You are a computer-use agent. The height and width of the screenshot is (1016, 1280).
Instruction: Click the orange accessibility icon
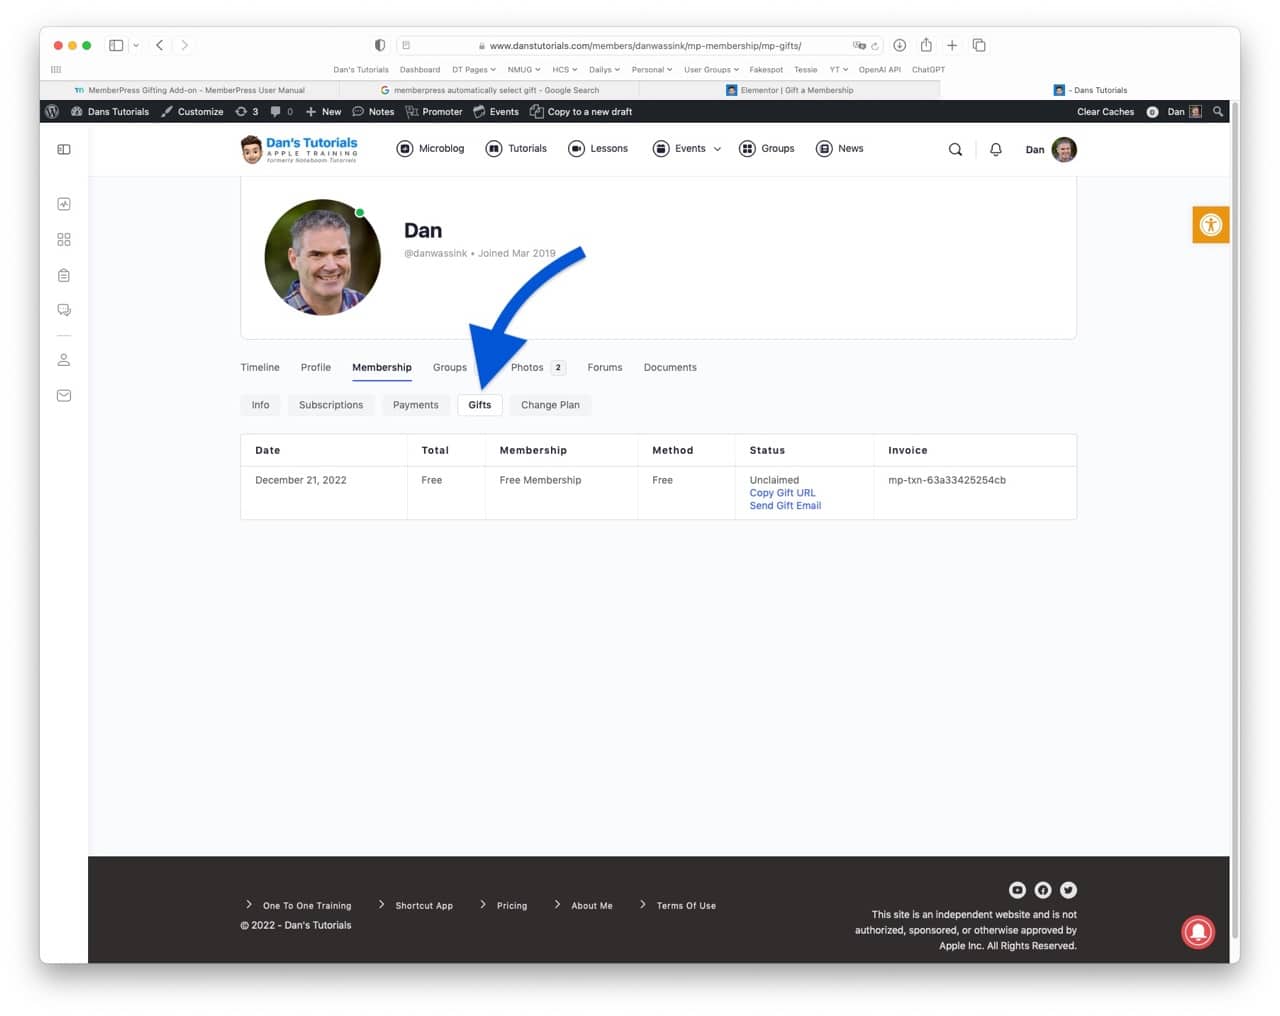click(1210, 225)
